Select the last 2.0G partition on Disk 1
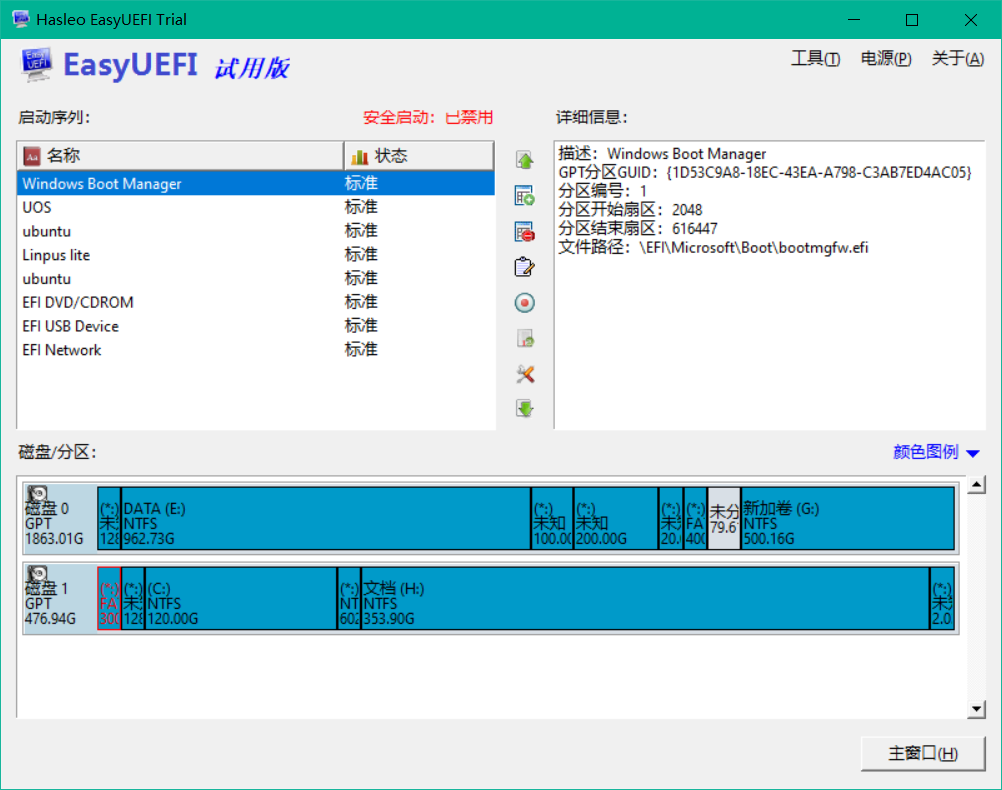 [942, 598]
